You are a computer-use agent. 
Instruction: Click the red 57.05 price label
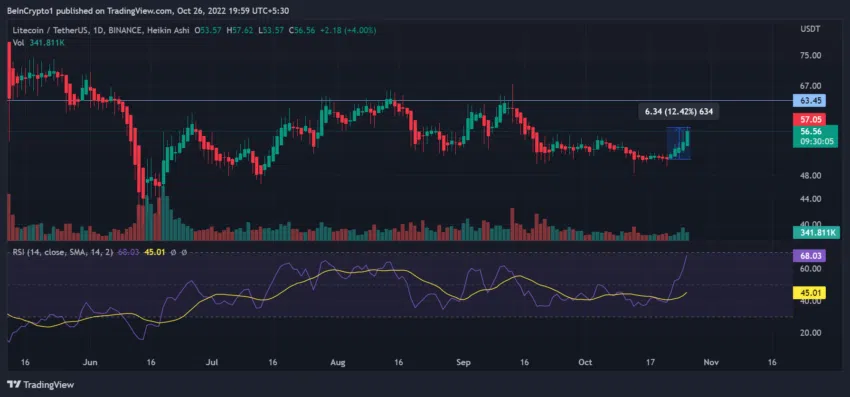809,119
